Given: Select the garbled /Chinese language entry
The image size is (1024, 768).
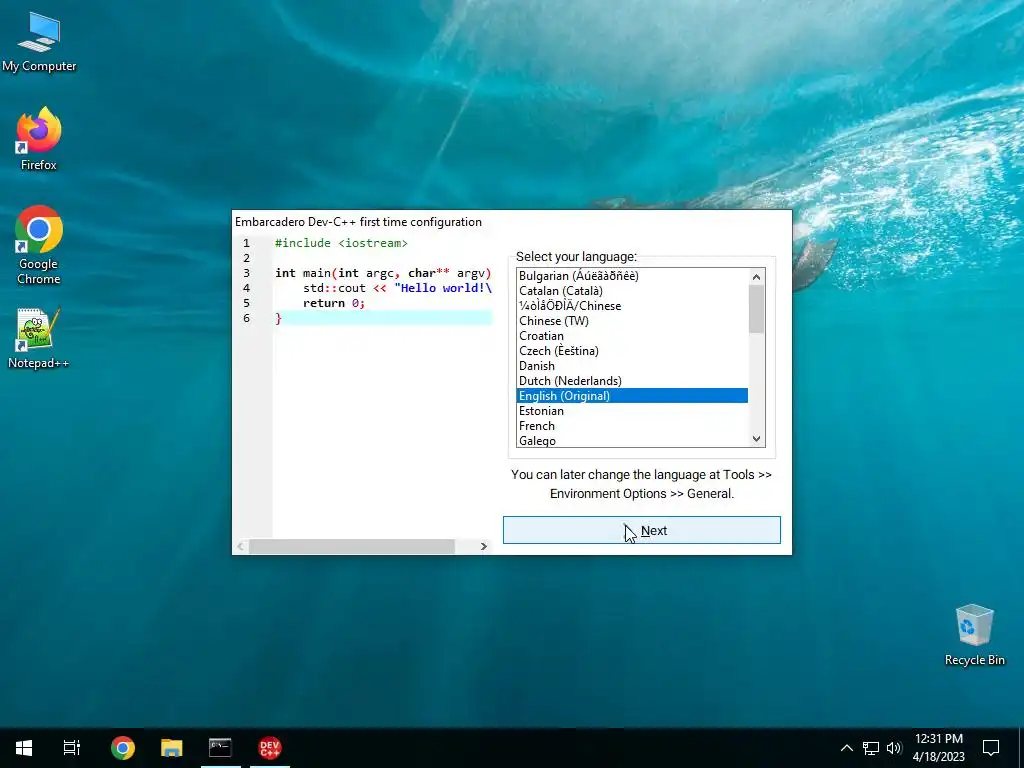Looking at the screenshot, I should click(x=632, y=306).
